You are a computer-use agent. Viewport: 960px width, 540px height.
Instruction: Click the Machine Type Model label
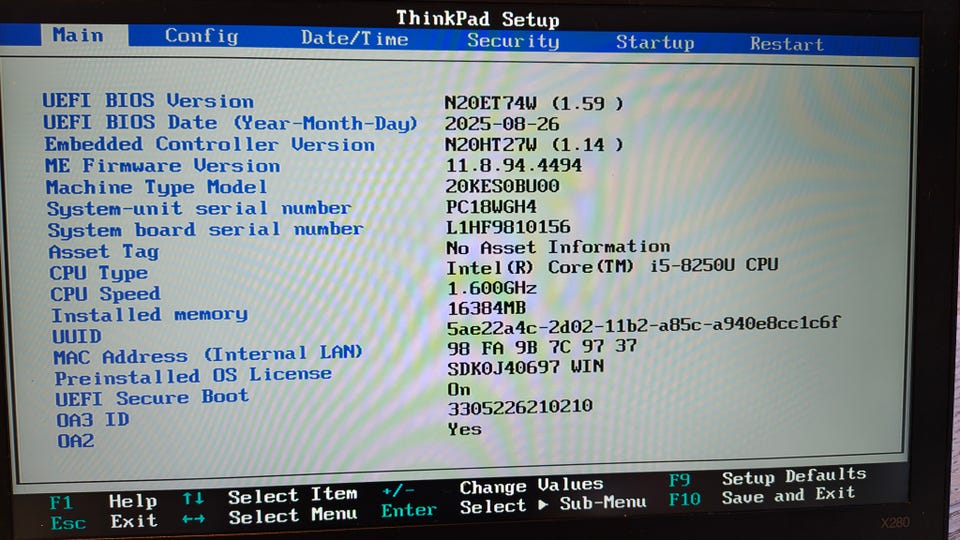157,187
